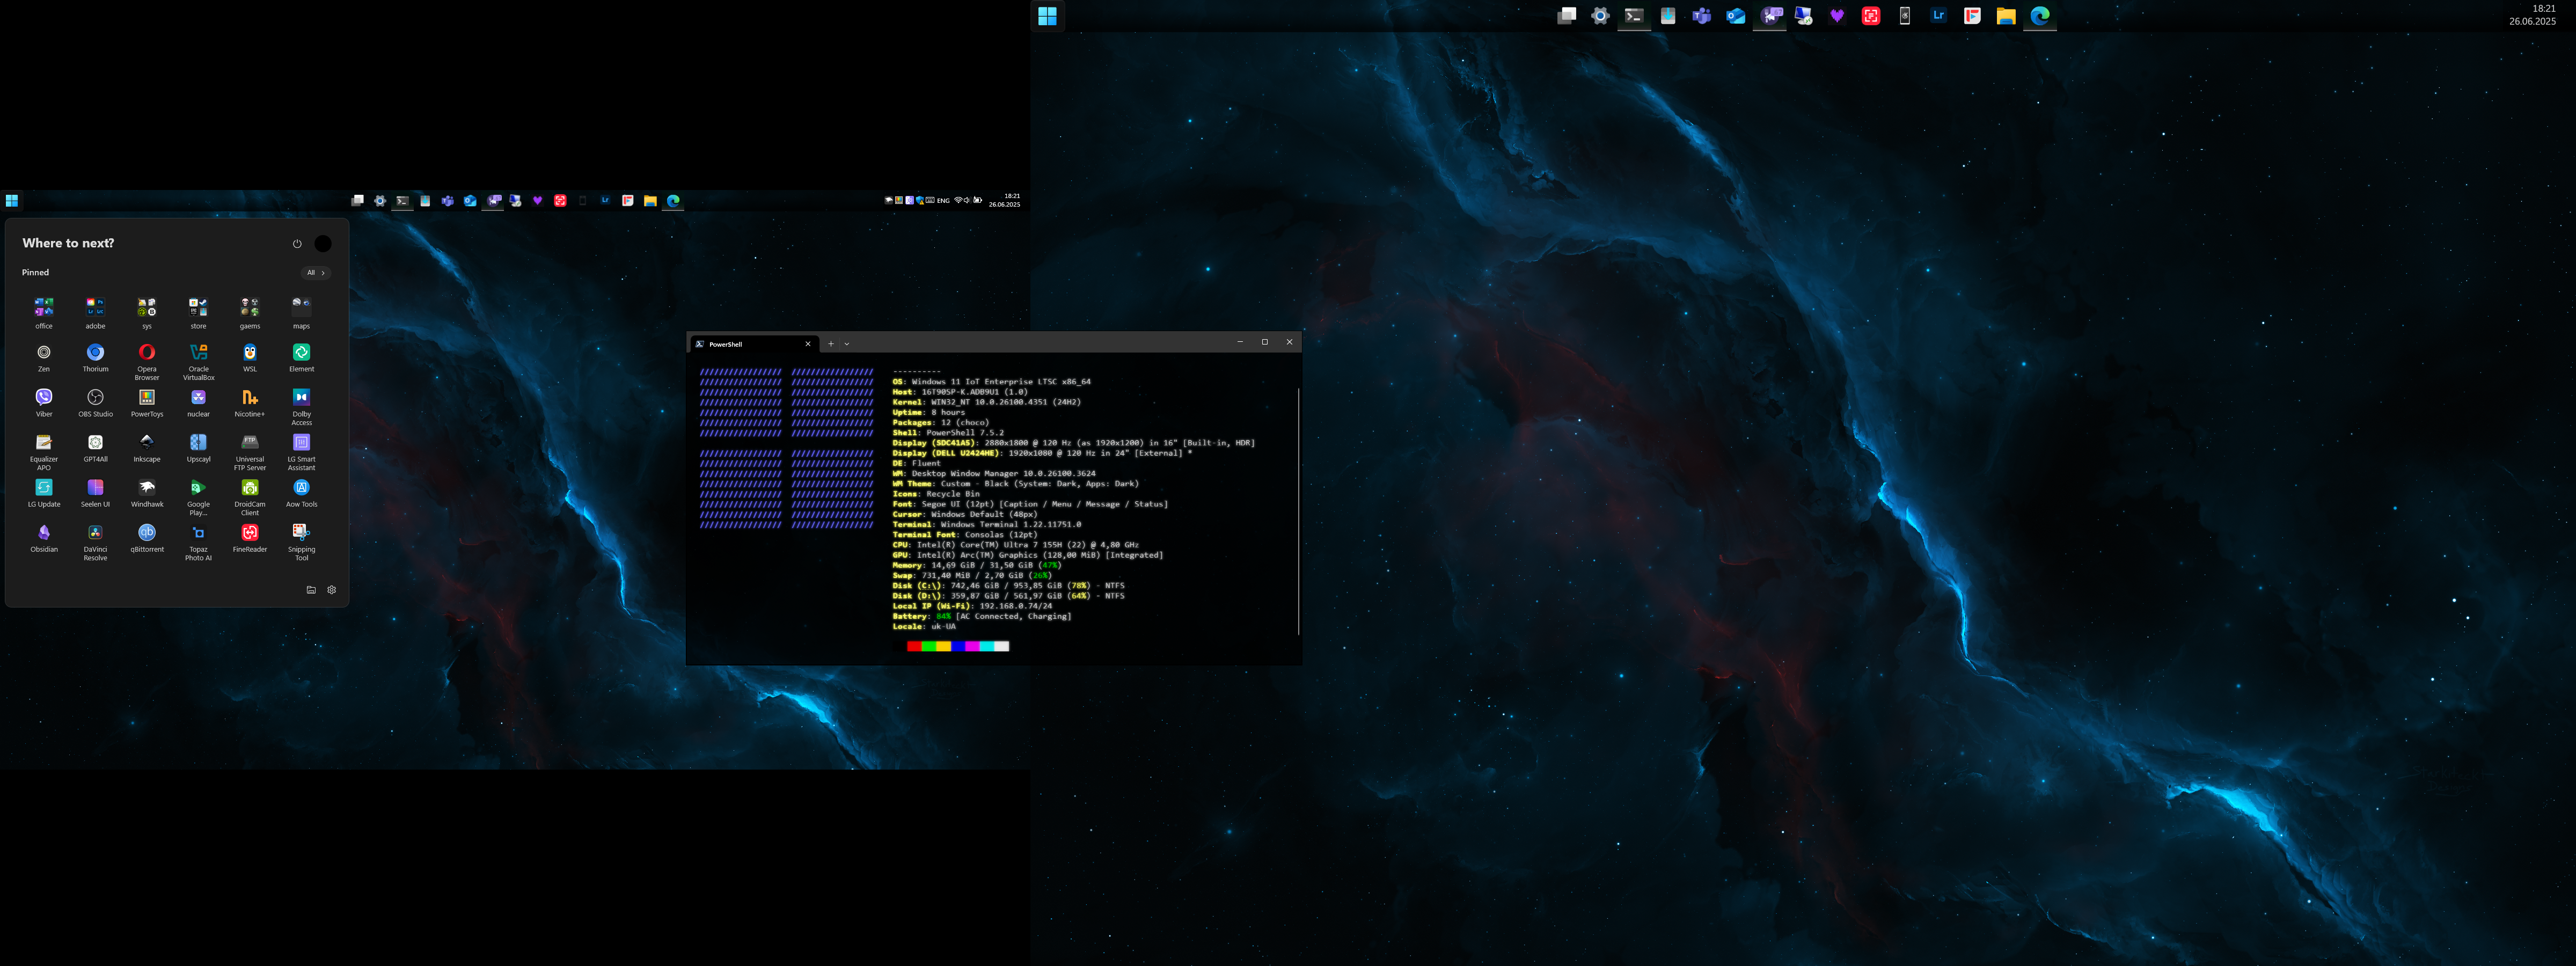Open qBittorrent pinned shortcut
2576x966 pixels.
click(x=147, y=533)
